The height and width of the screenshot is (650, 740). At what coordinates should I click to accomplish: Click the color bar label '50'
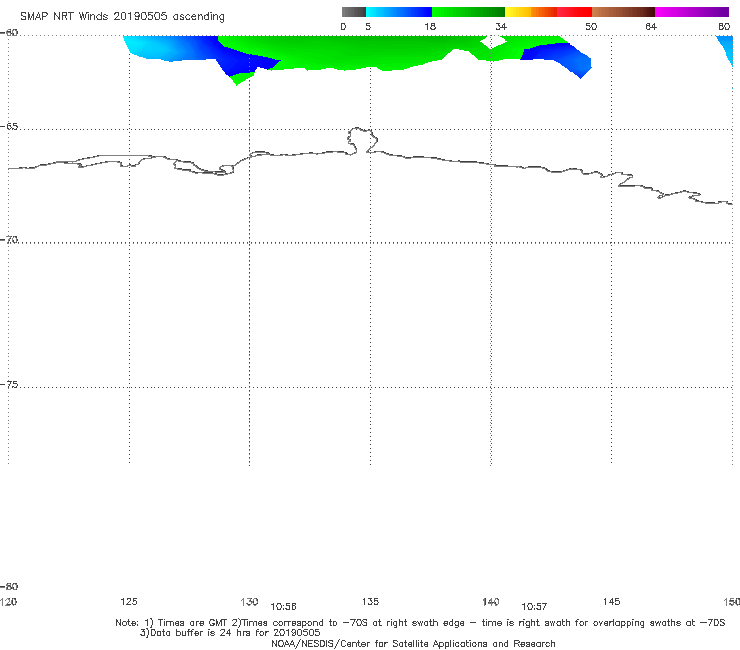(x=591, y=26)
